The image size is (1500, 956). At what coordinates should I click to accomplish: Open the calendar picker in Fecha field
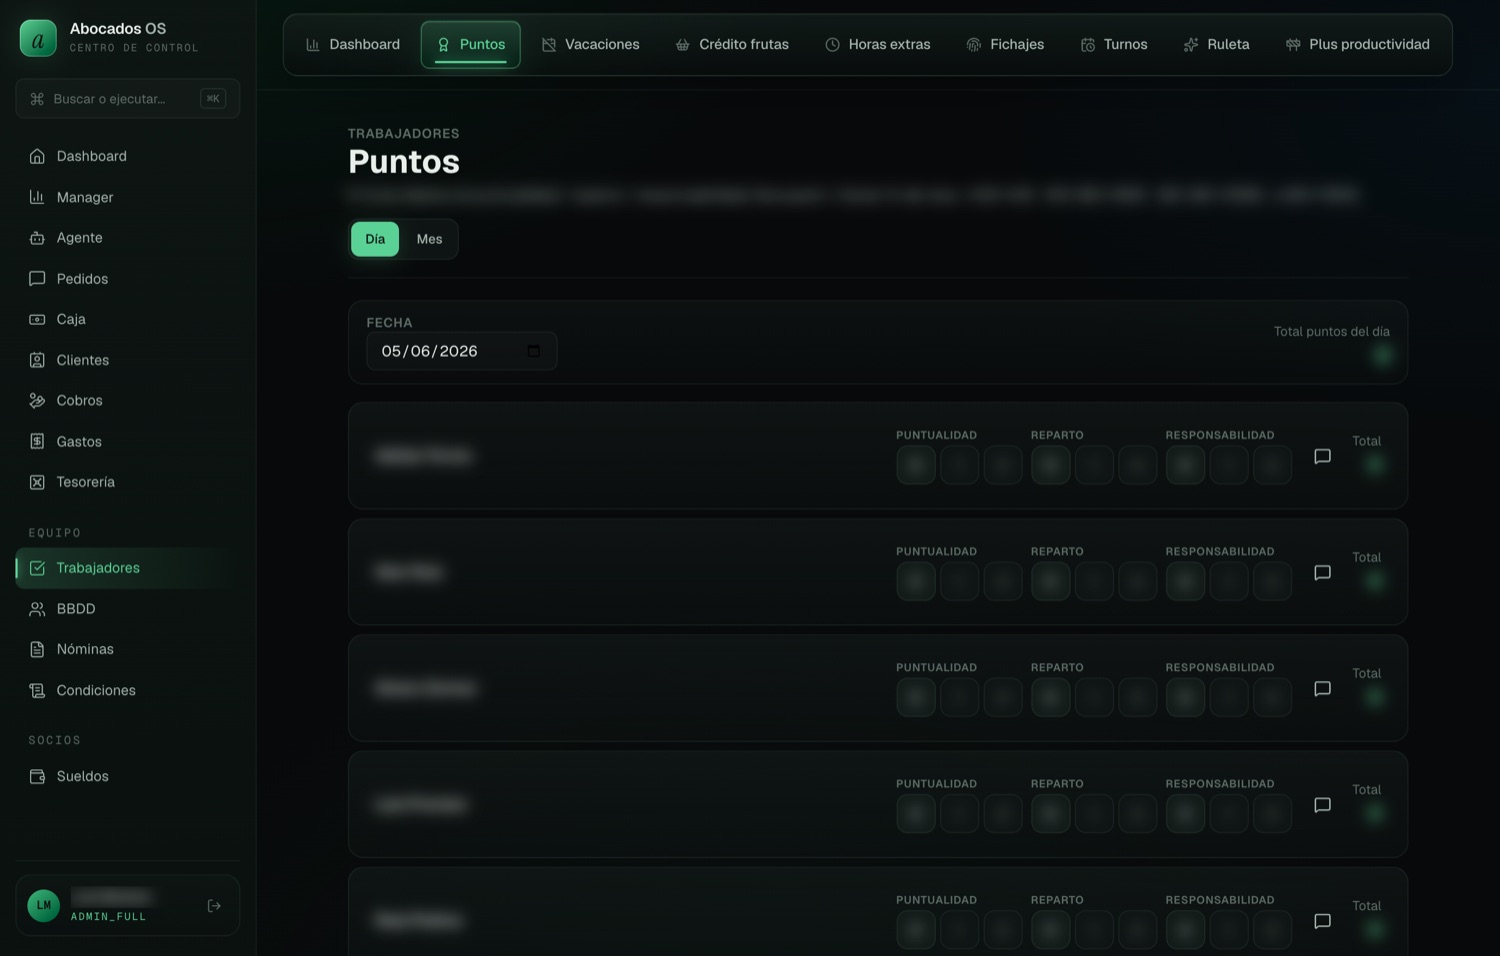pos(534,351)
